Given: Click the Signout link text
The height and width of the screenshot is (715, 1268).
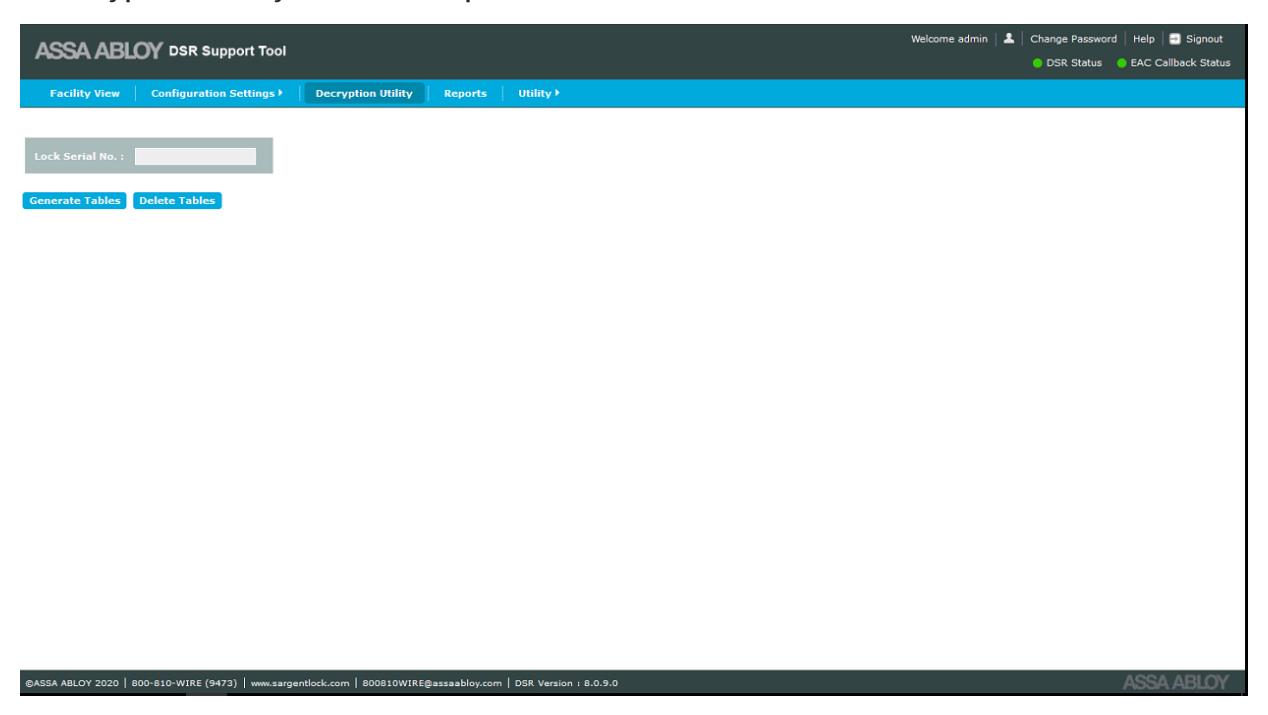Looking at the screenshot, I should coord(1205,39).
